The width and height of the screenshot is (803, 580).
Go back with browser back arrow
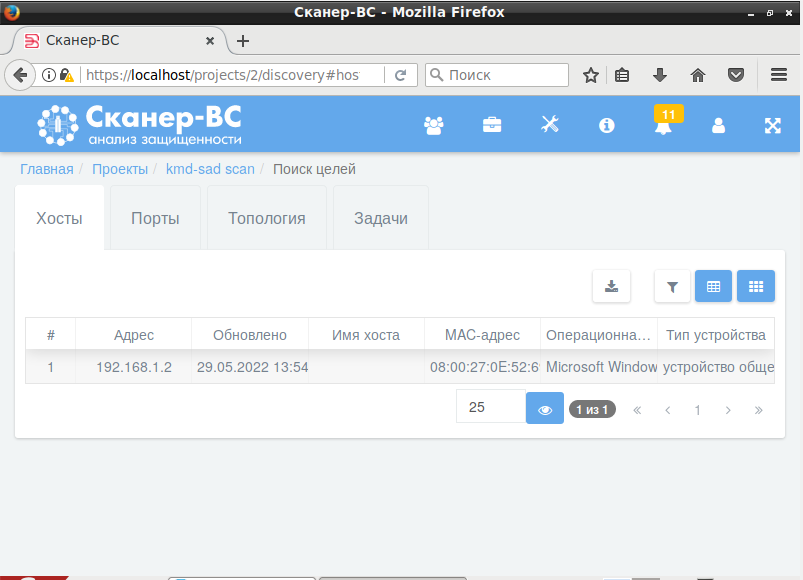click(x=20, y=75)
